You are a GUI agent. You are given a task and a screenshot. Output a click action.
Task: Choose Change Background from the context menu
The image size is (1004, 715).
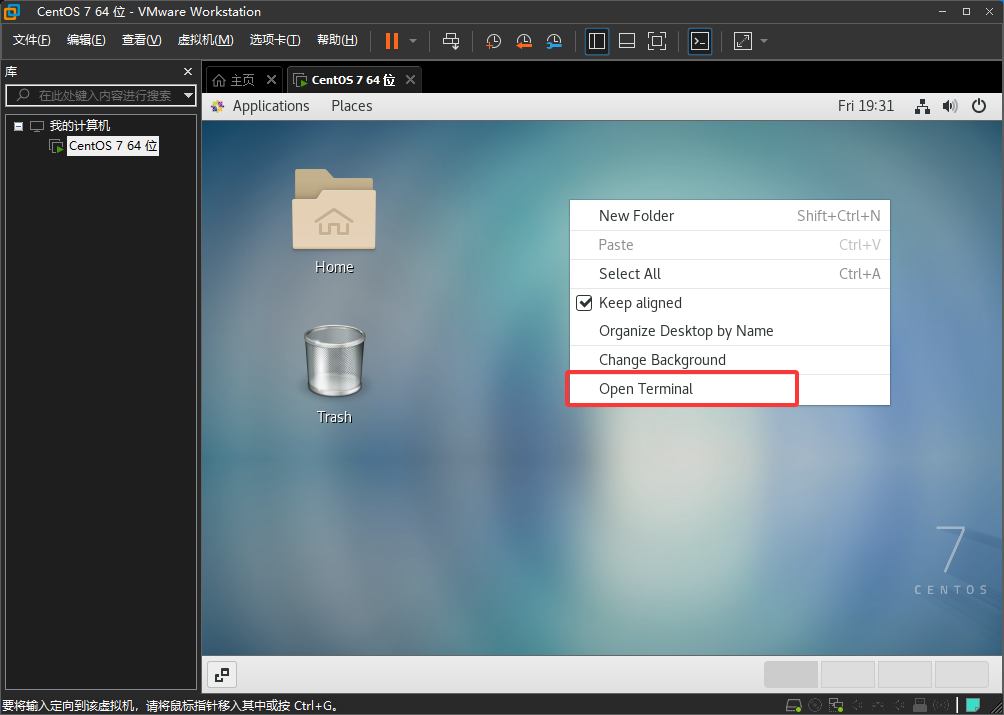coord(730,360)
